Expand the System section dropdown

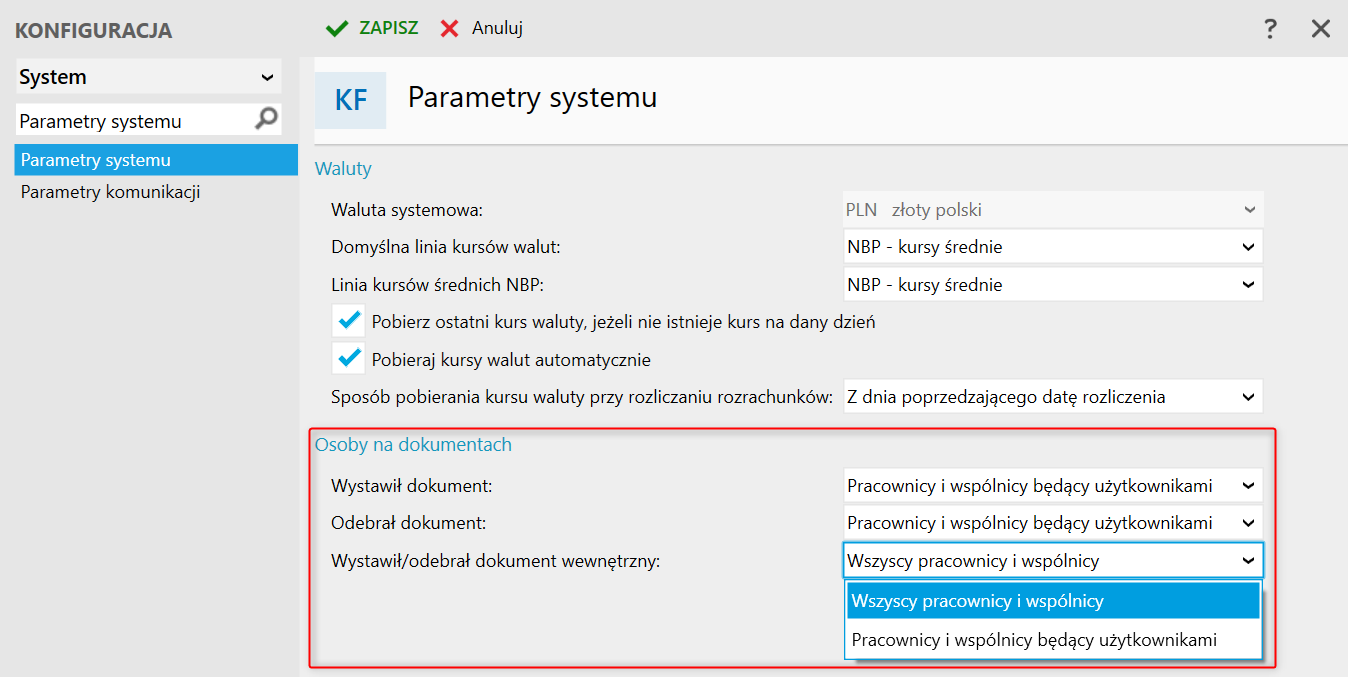click(267, 77)
